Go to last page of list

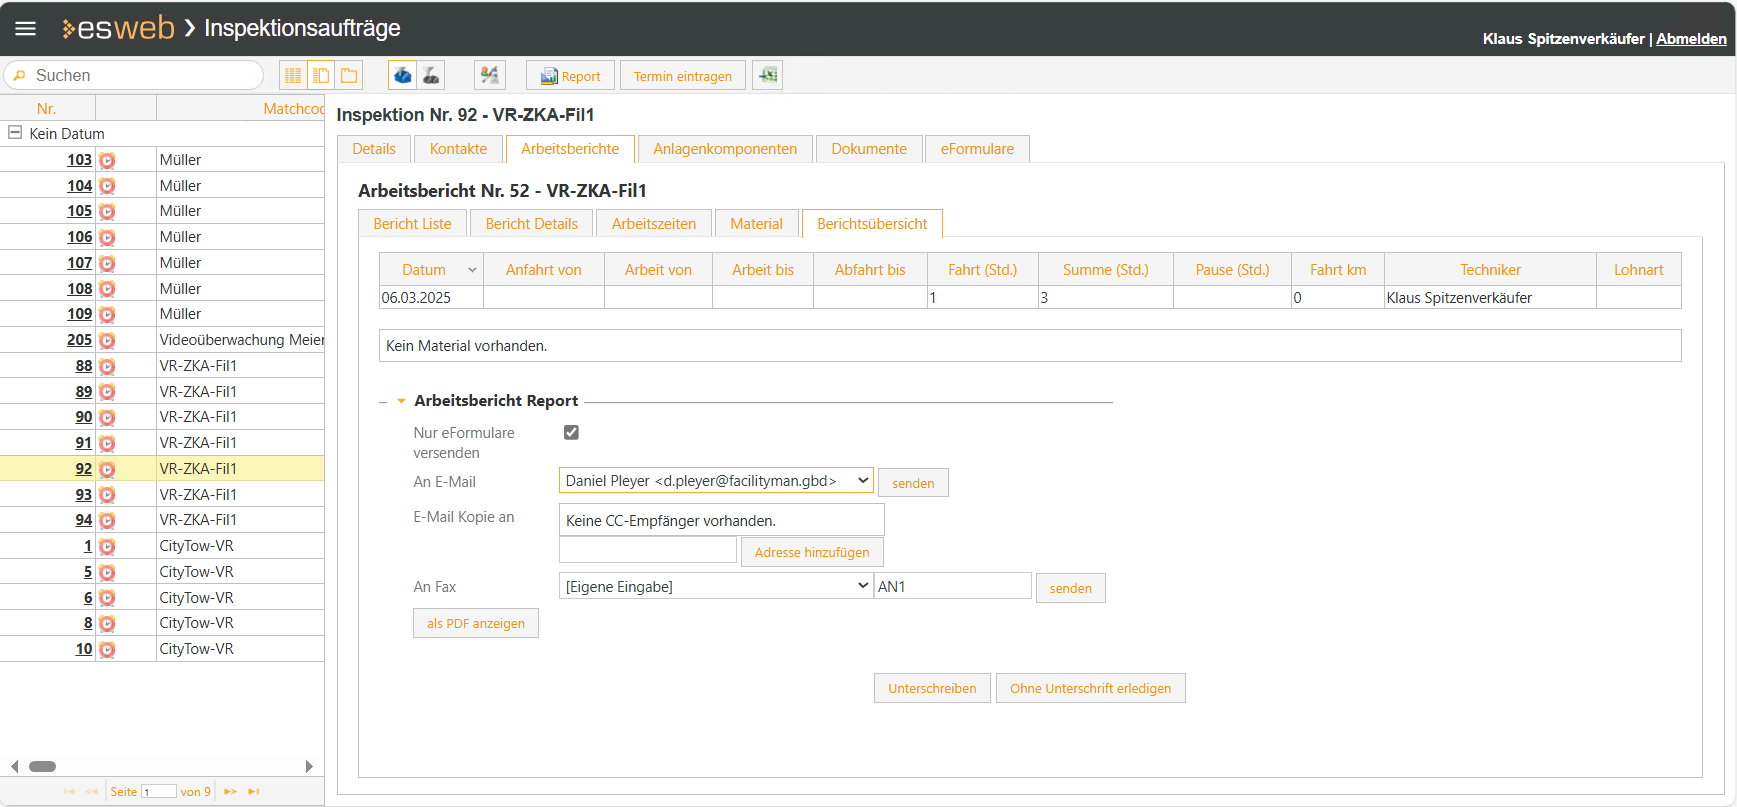[x=254, y=792]
